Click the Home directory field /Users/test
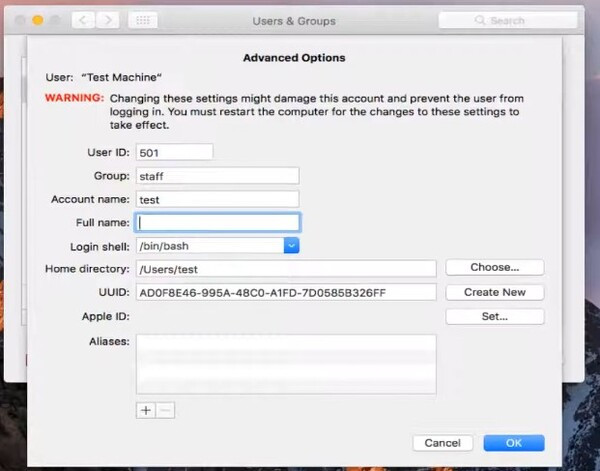The image size is (600, 471). pyautogui.click(x=286, y=269)
